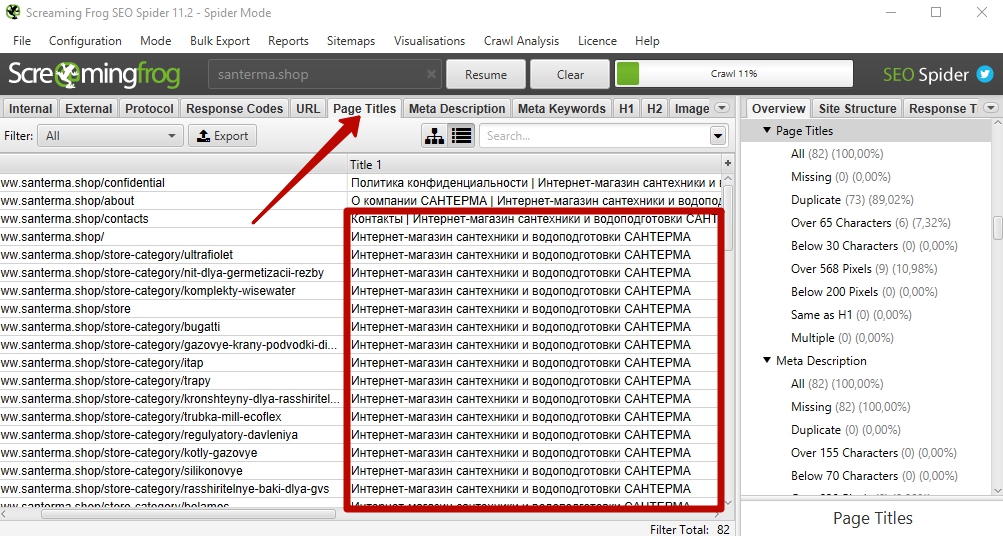This screenshot has height=536, width=1003.
Task: Open Twitter bird icon
Action: [984, 75]
